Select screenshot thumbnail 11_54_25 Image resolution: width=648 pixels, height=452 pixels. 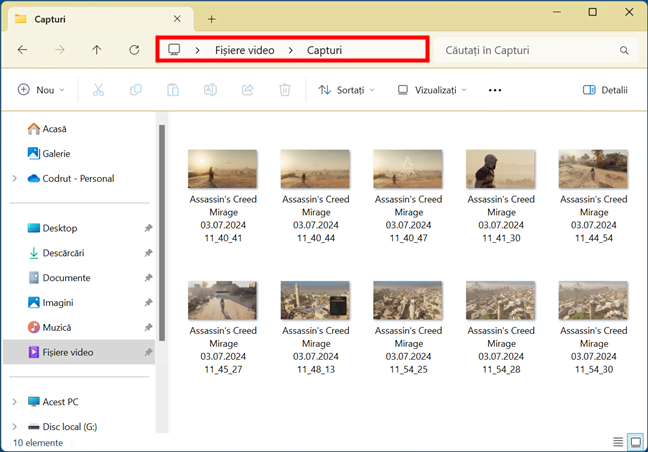408,300
